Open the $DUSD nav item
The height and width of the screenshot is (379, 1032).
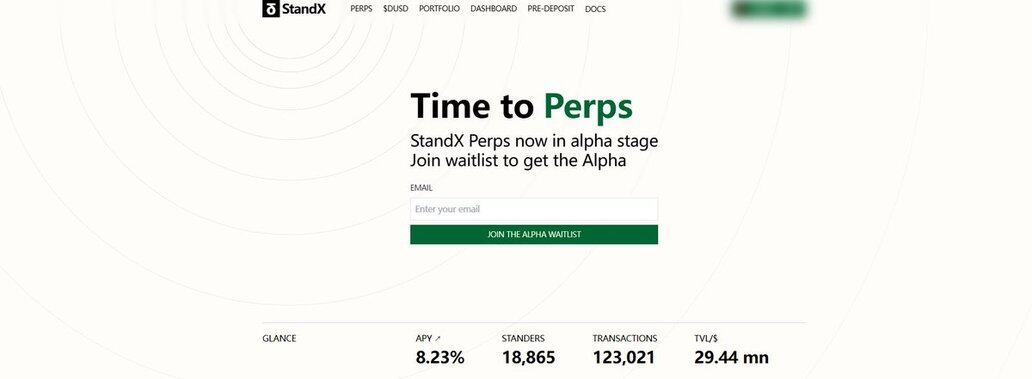pyautogui.click(x=396, y=9)
